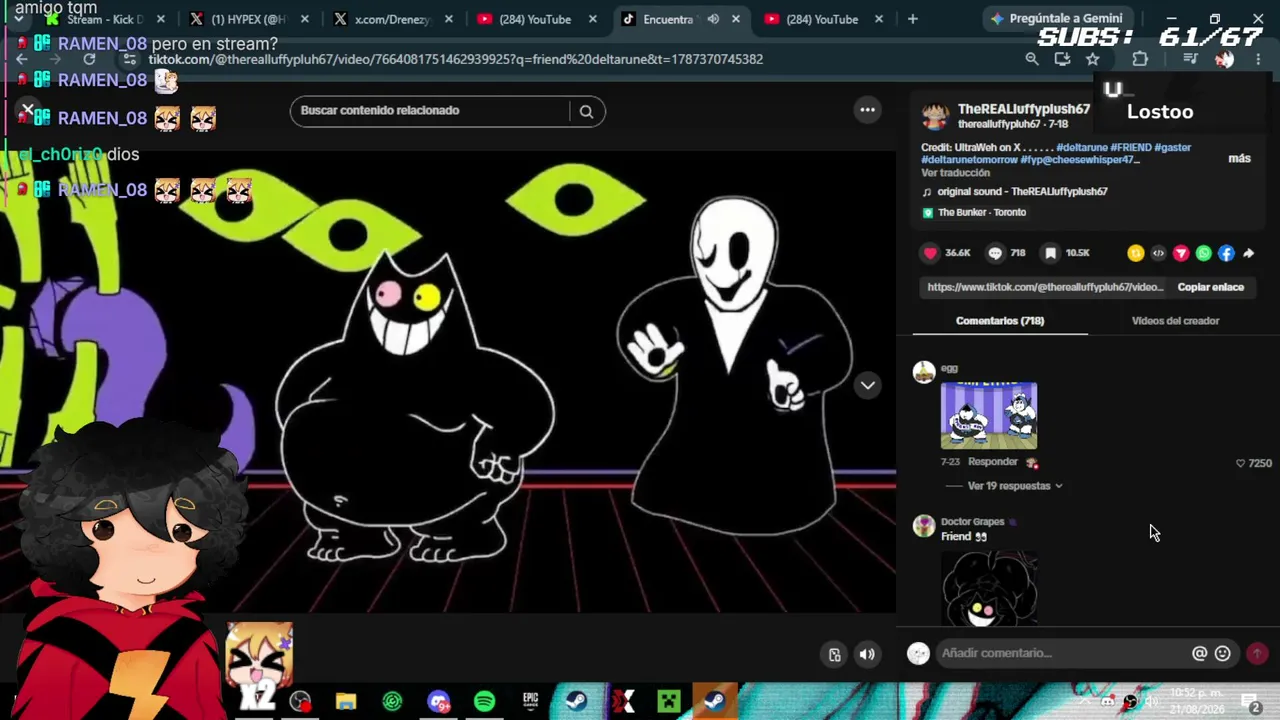
Task: Switch to the '(1) HYPEX' X browser tab
Action: (250, 19)
